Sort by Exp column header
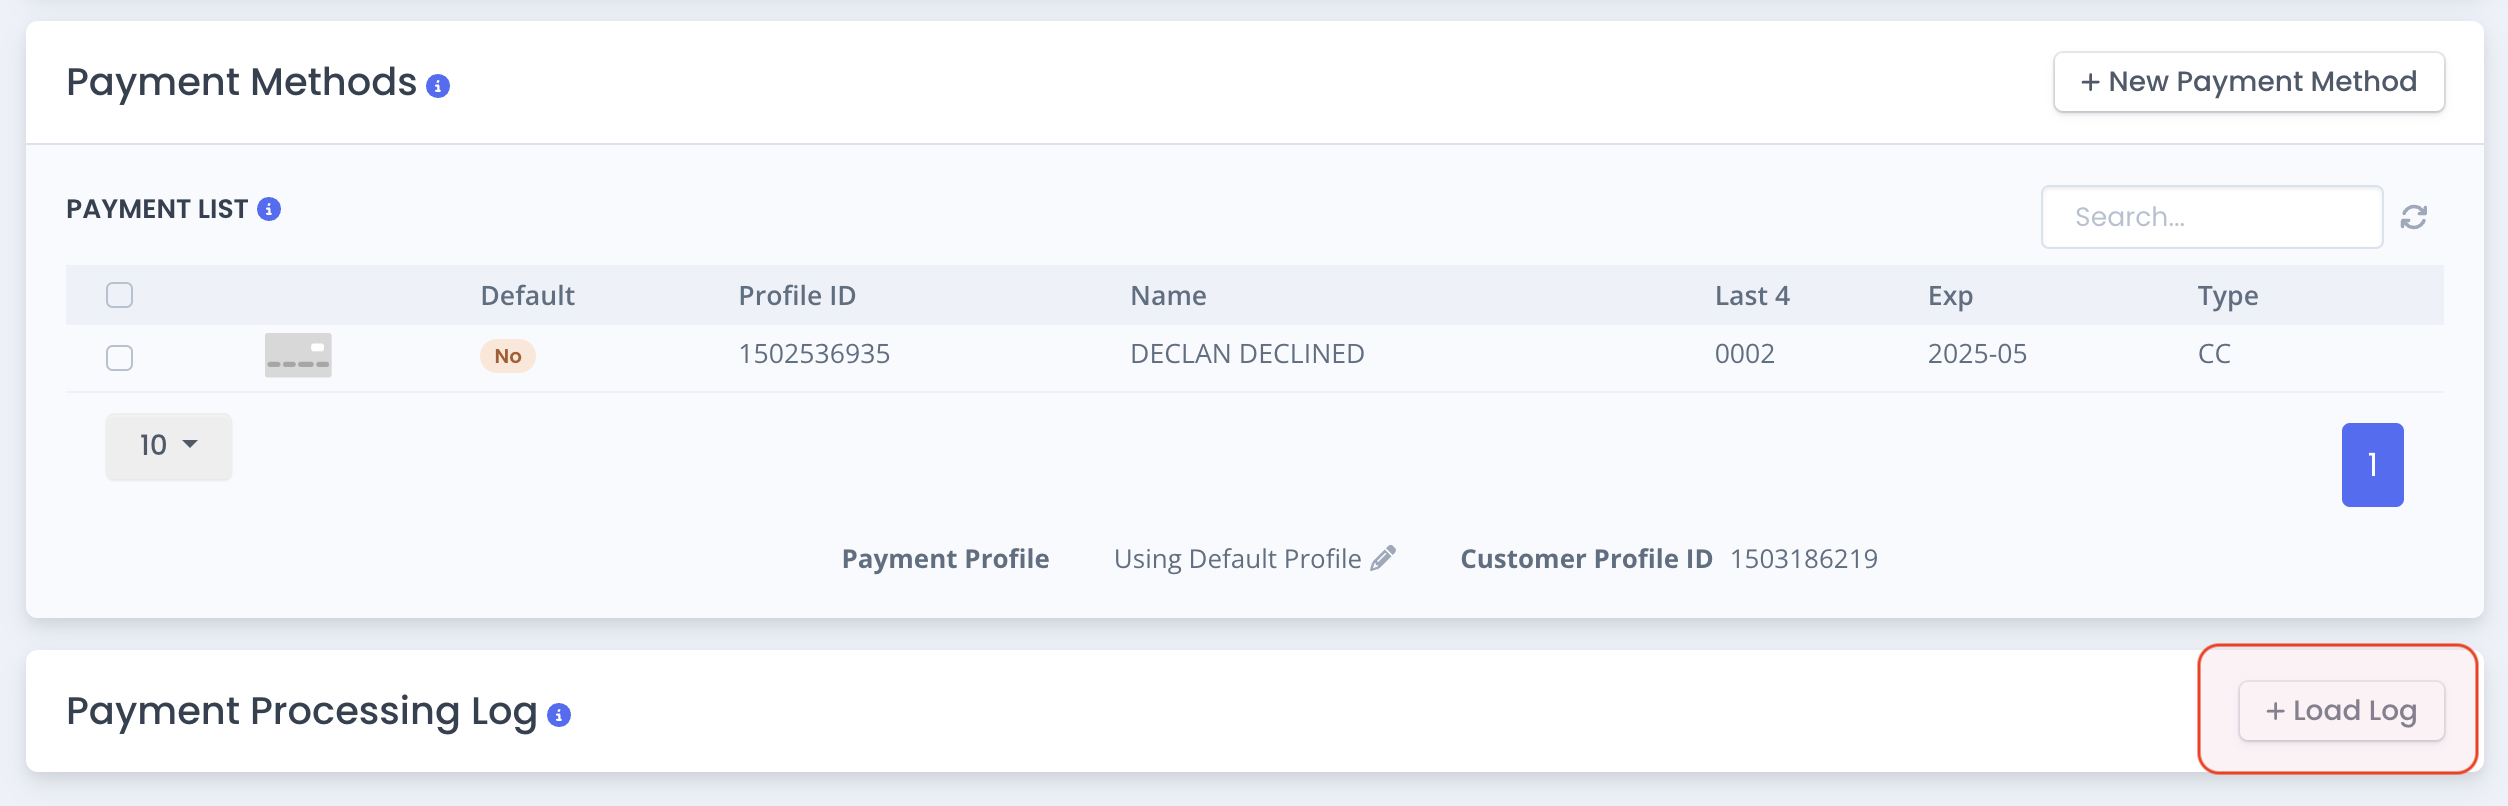The height and width of the screenshot is (806, 2508). point(1950,296)
